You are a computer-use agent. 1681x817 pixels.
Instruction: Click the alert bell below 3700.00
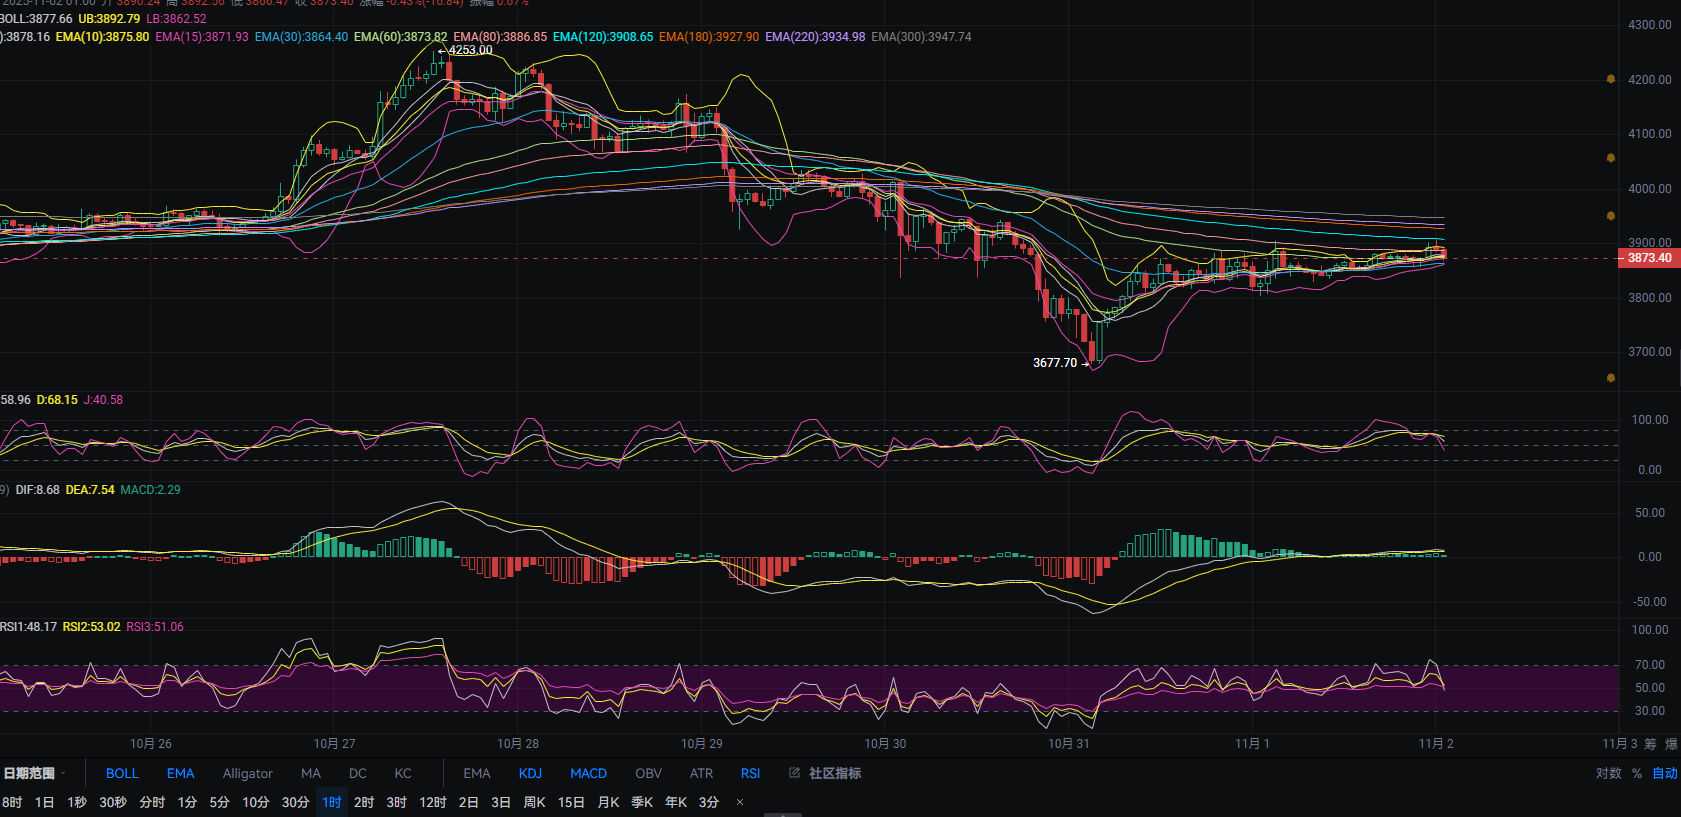pyautogui.click(x=1610, y=378)
